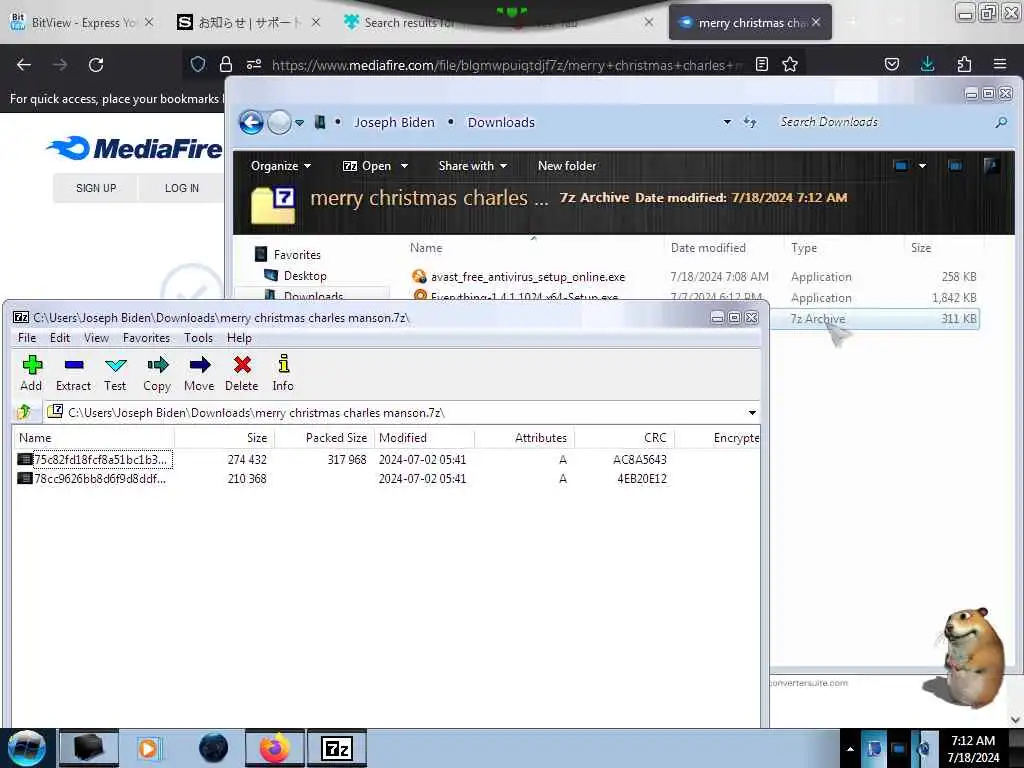Click Joseph Biden in Explorer breadcrumb
Image resolution: width=1024 pixels, height=768 pixels.
click(394, 122)
